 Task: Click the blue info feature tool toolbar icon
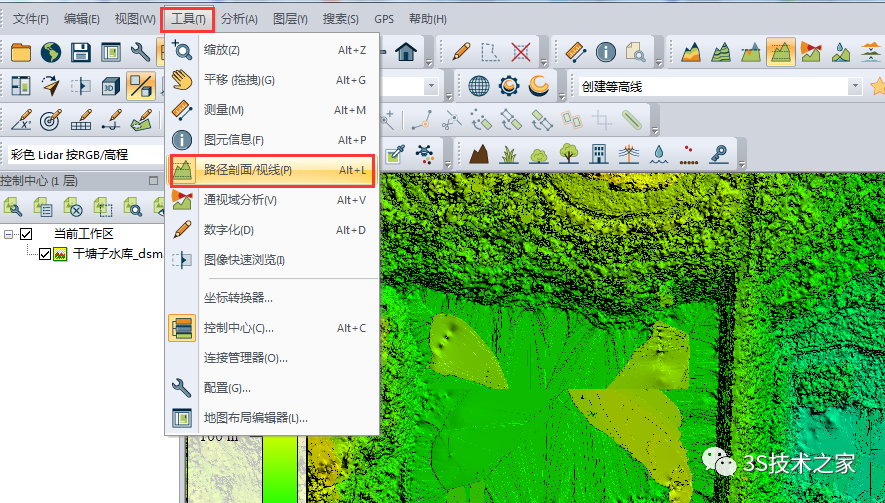pyautogui.click(x=606, y=53)
